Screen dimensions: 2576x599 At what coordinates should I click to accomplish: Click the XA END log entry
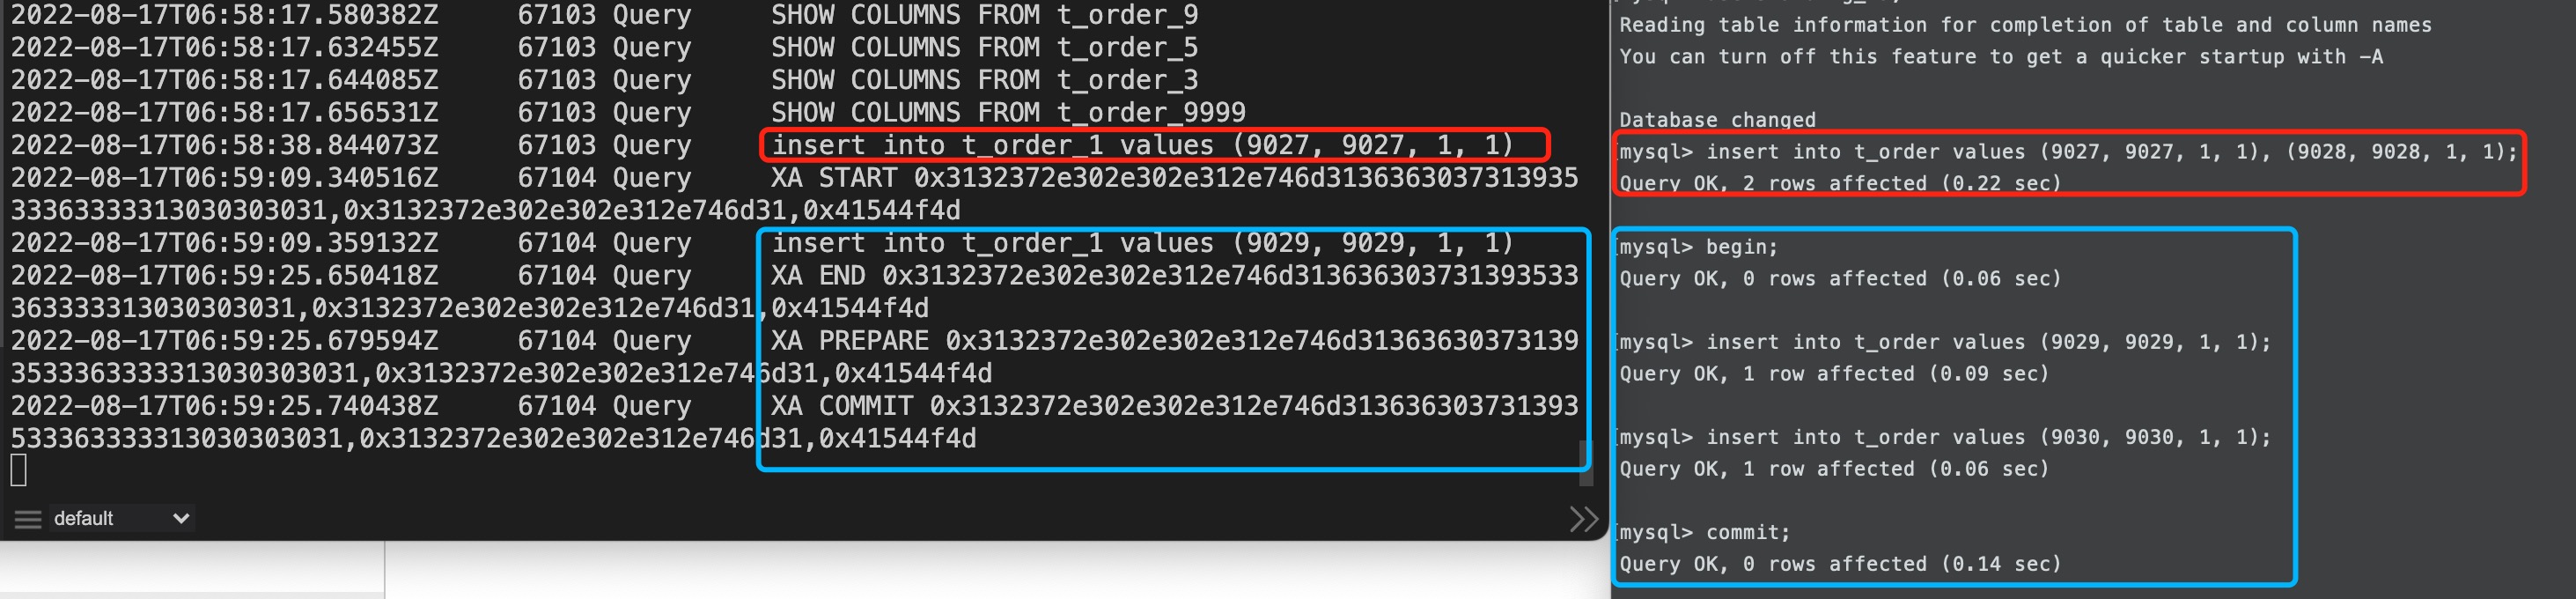coord(795,292)
